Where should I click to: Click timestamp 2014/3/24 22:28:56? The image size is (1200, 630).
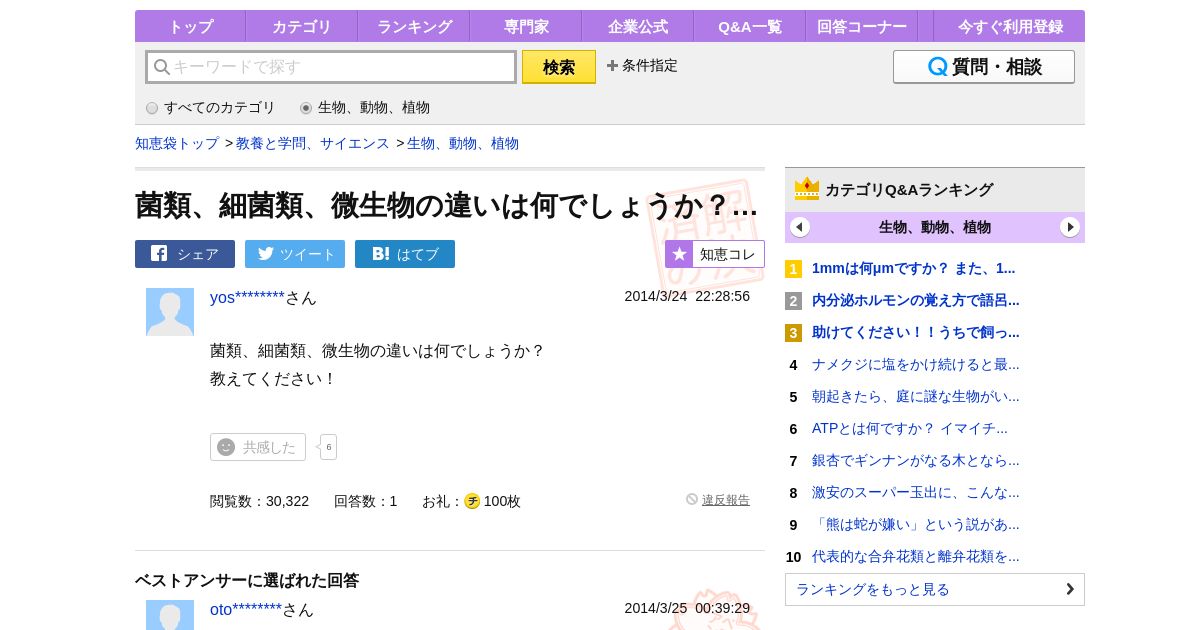pyautogui.click(x=687, y=296)
